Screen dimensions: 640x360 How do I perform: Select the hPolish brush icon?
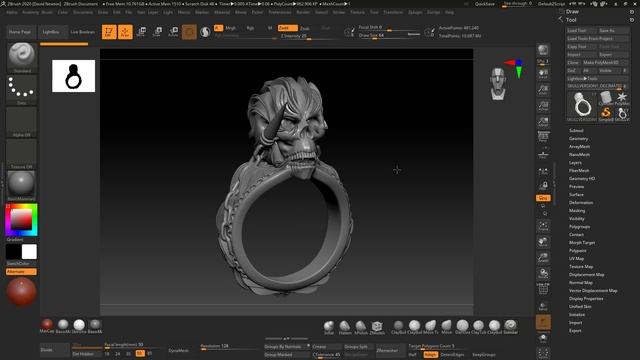click(361, 327)
